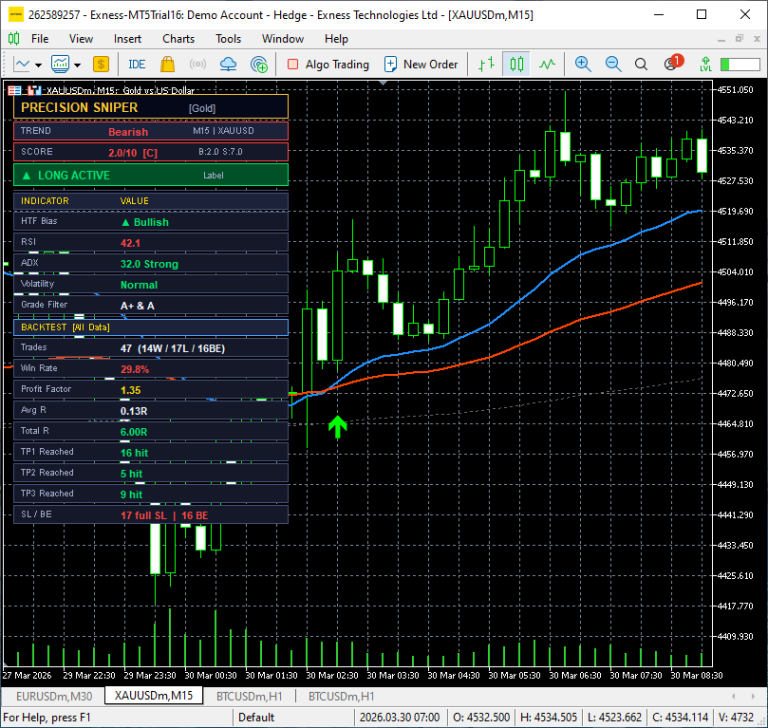Switch chart to line chart mode
768x728 pixels.
[547, 64]
